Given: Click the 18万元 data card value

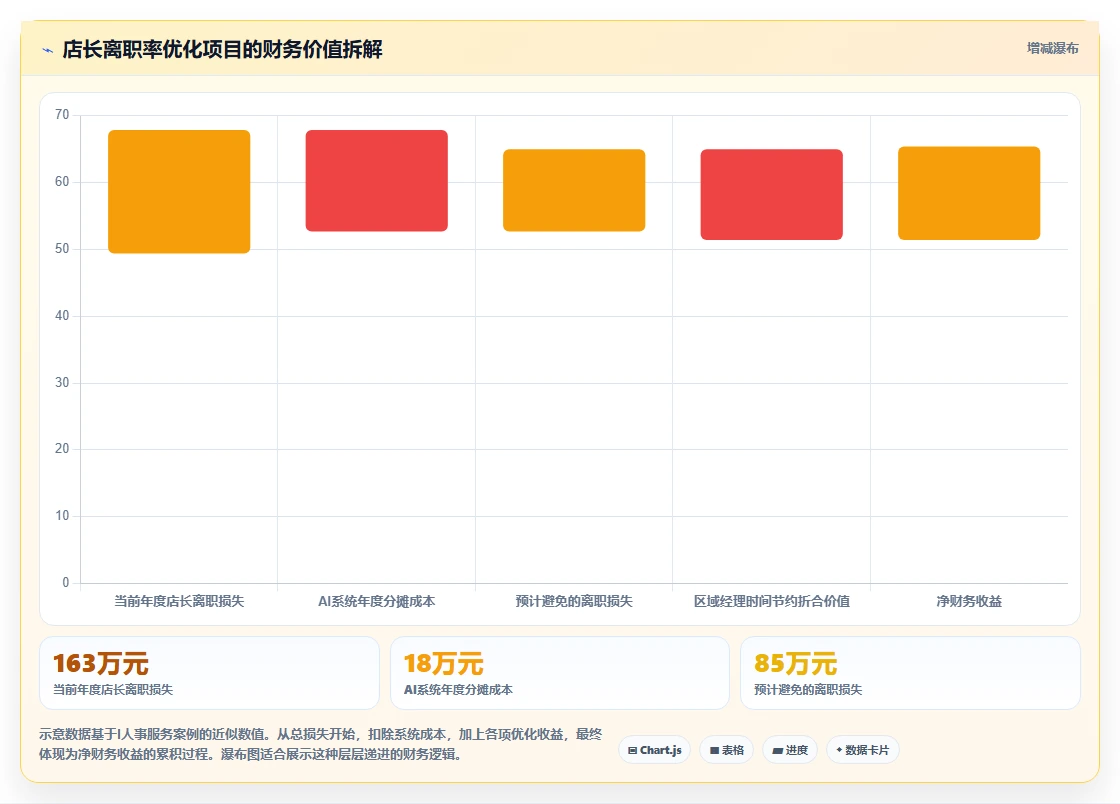Looking at the screenshot, I should 444,663.
